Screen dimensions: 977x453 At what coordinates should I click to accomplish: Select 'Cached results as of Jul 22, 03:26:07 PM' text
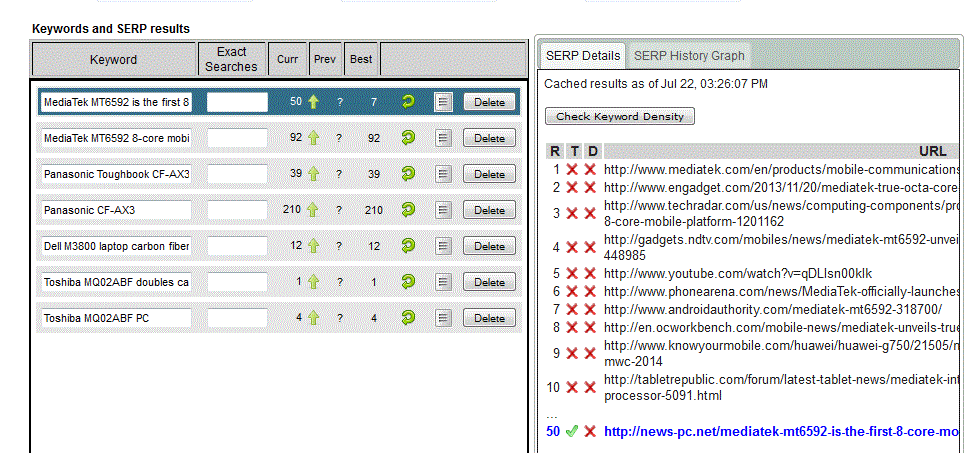655,83
